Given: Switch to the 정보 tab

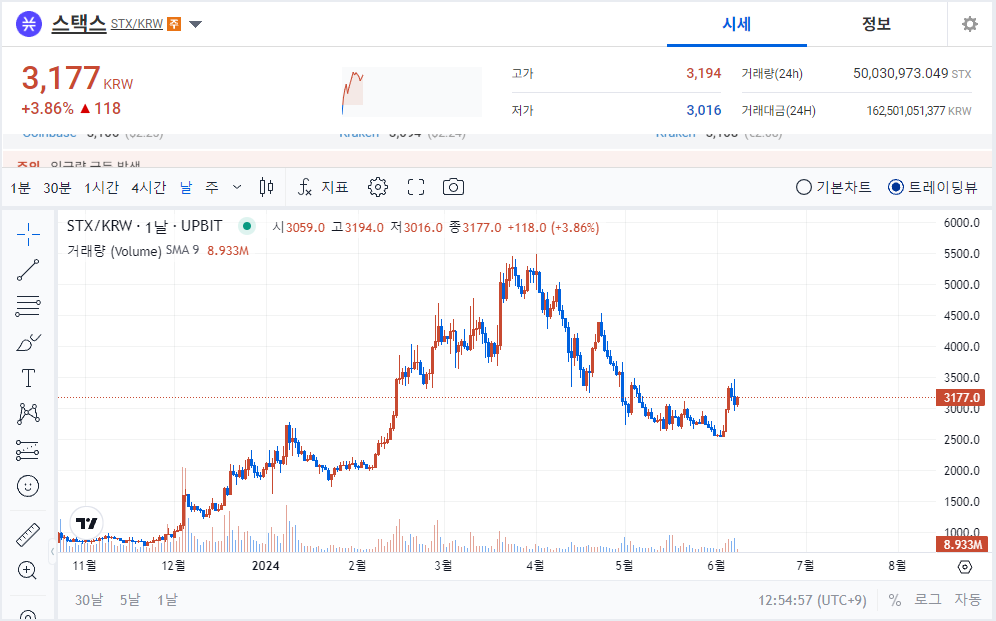Looking at the screenshot, I should 877,24.
